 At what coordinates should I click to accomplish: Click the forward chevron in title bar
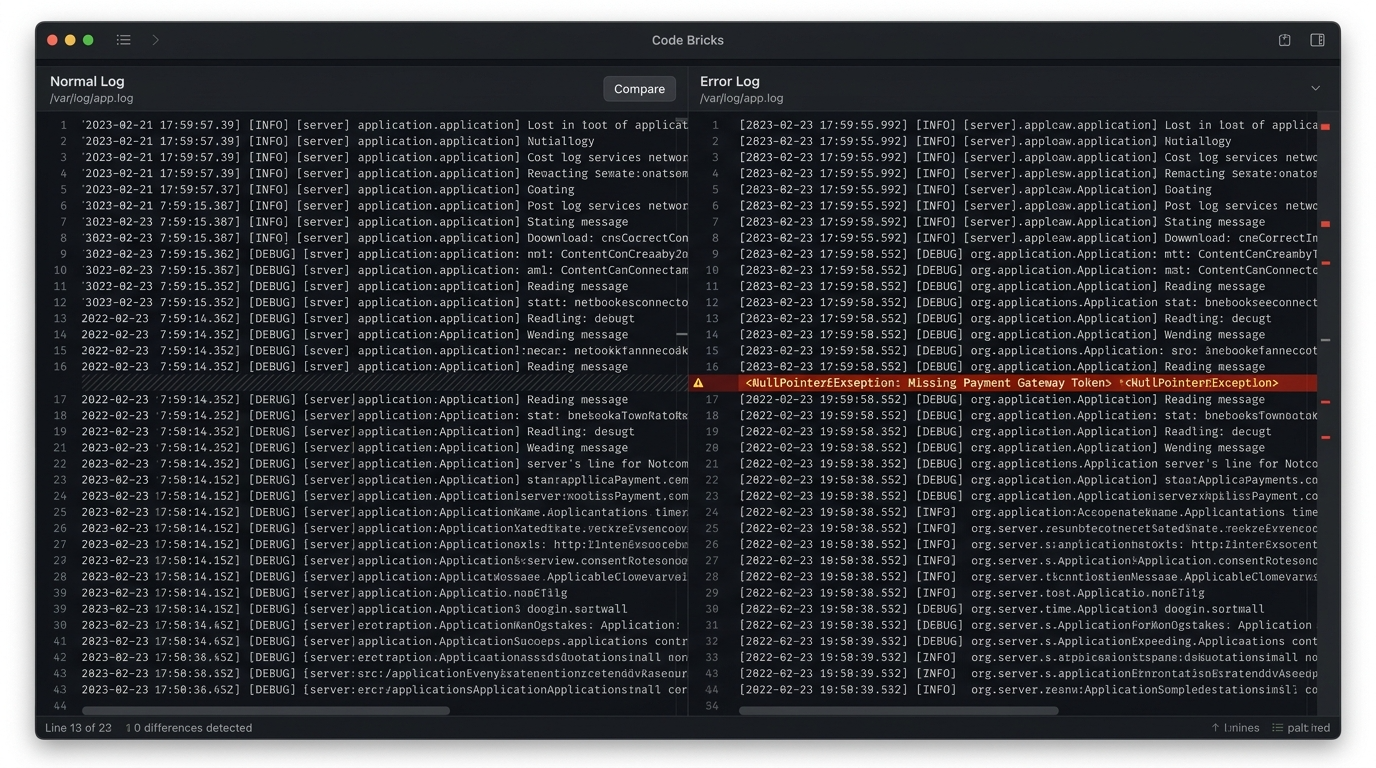[155, 40]
